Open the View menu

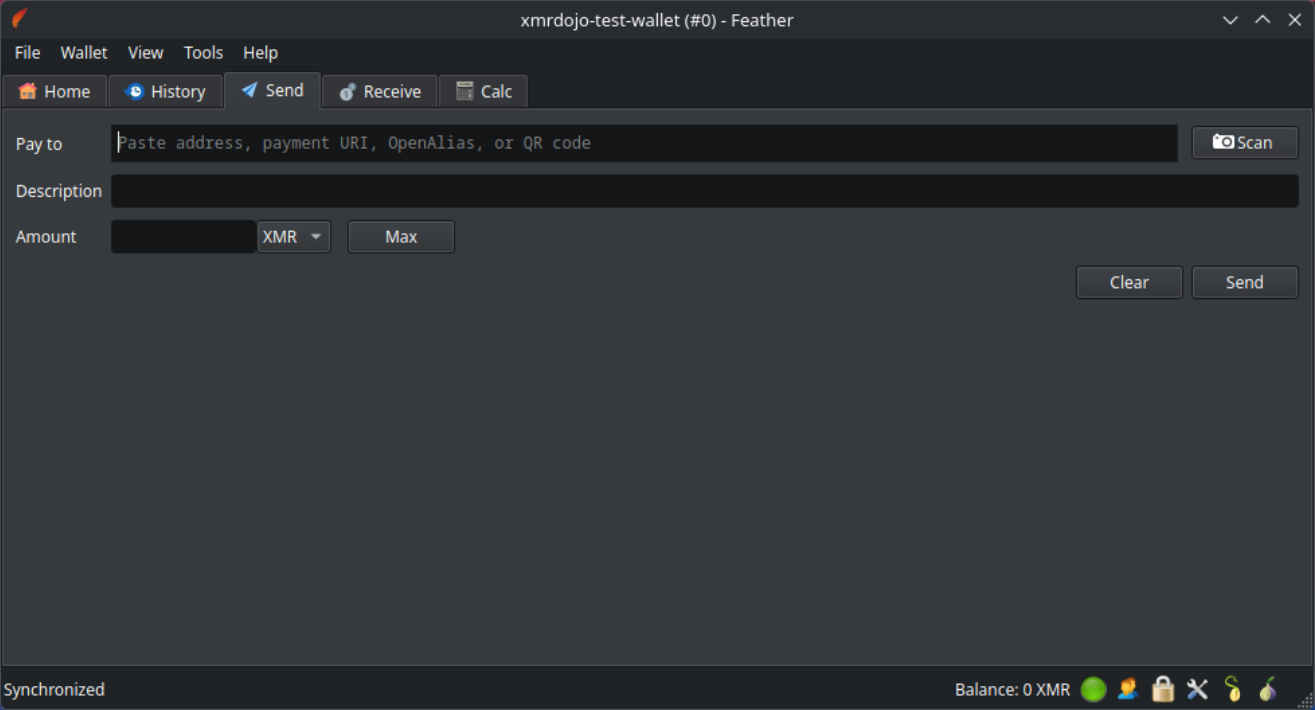tap(146, 53)
